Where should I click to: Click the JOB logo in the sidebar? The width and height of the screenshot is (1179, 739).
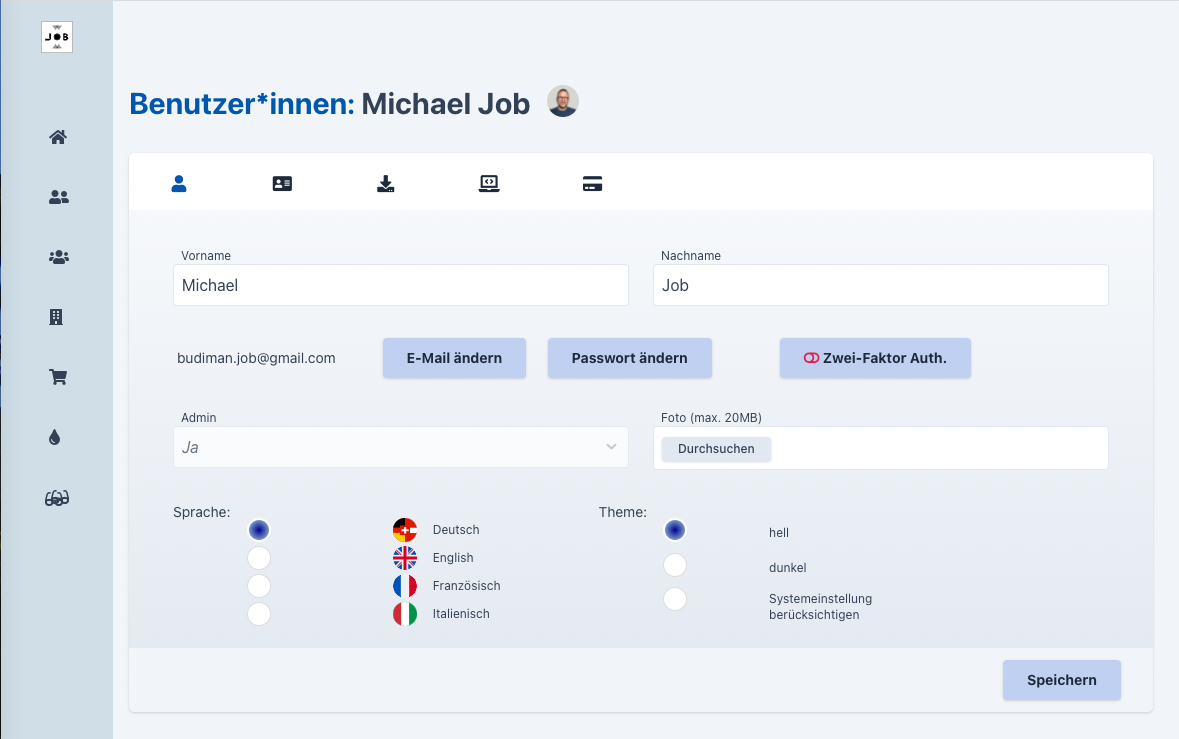click(57, 37)
